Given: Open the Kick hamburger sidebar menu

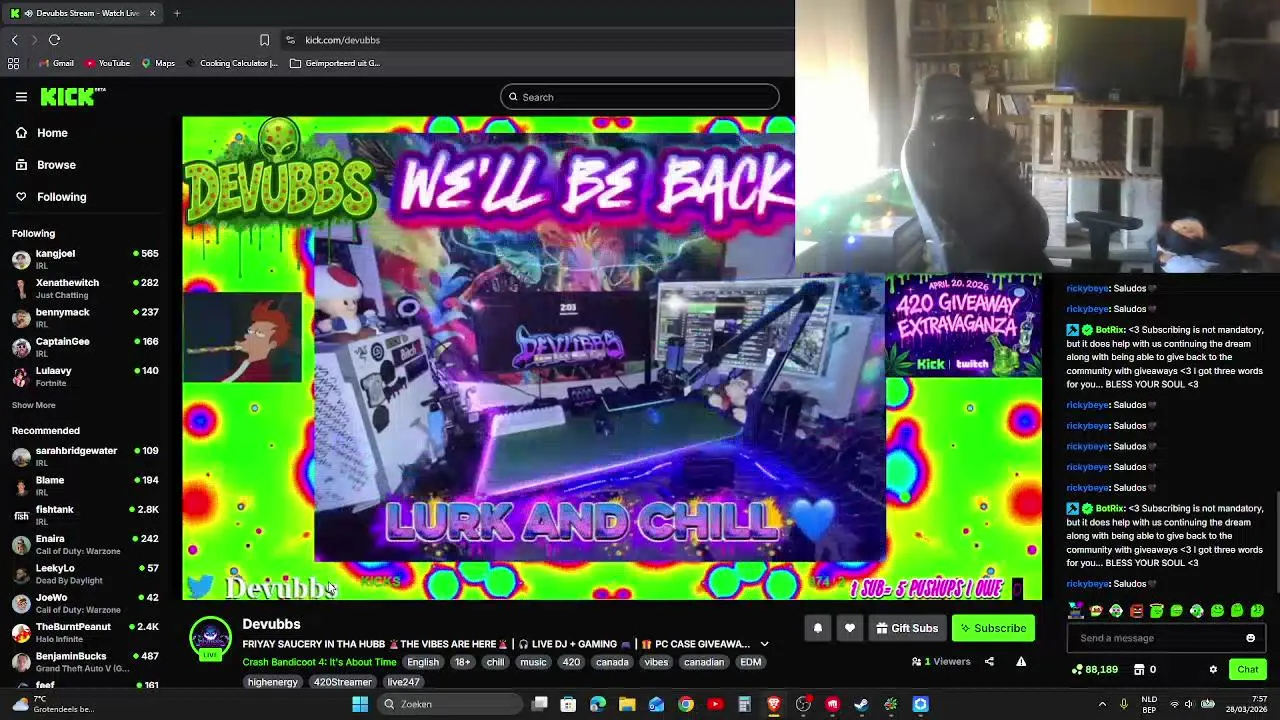Looking at the screenshot, I should click(21, 97).
